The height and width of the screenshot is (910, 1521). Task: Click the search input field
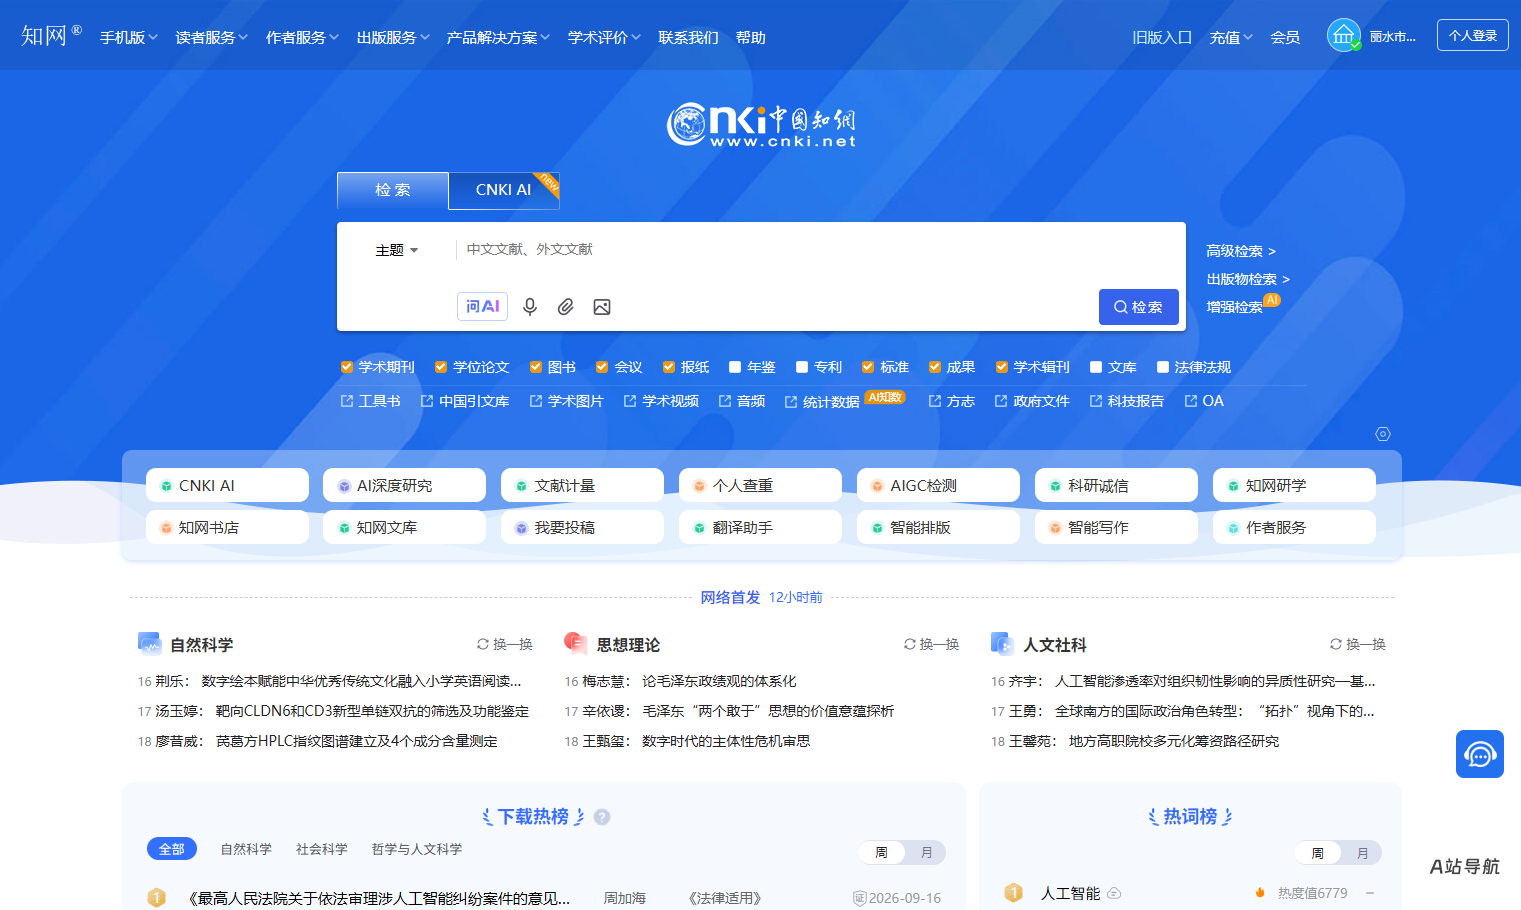[820, 250]
